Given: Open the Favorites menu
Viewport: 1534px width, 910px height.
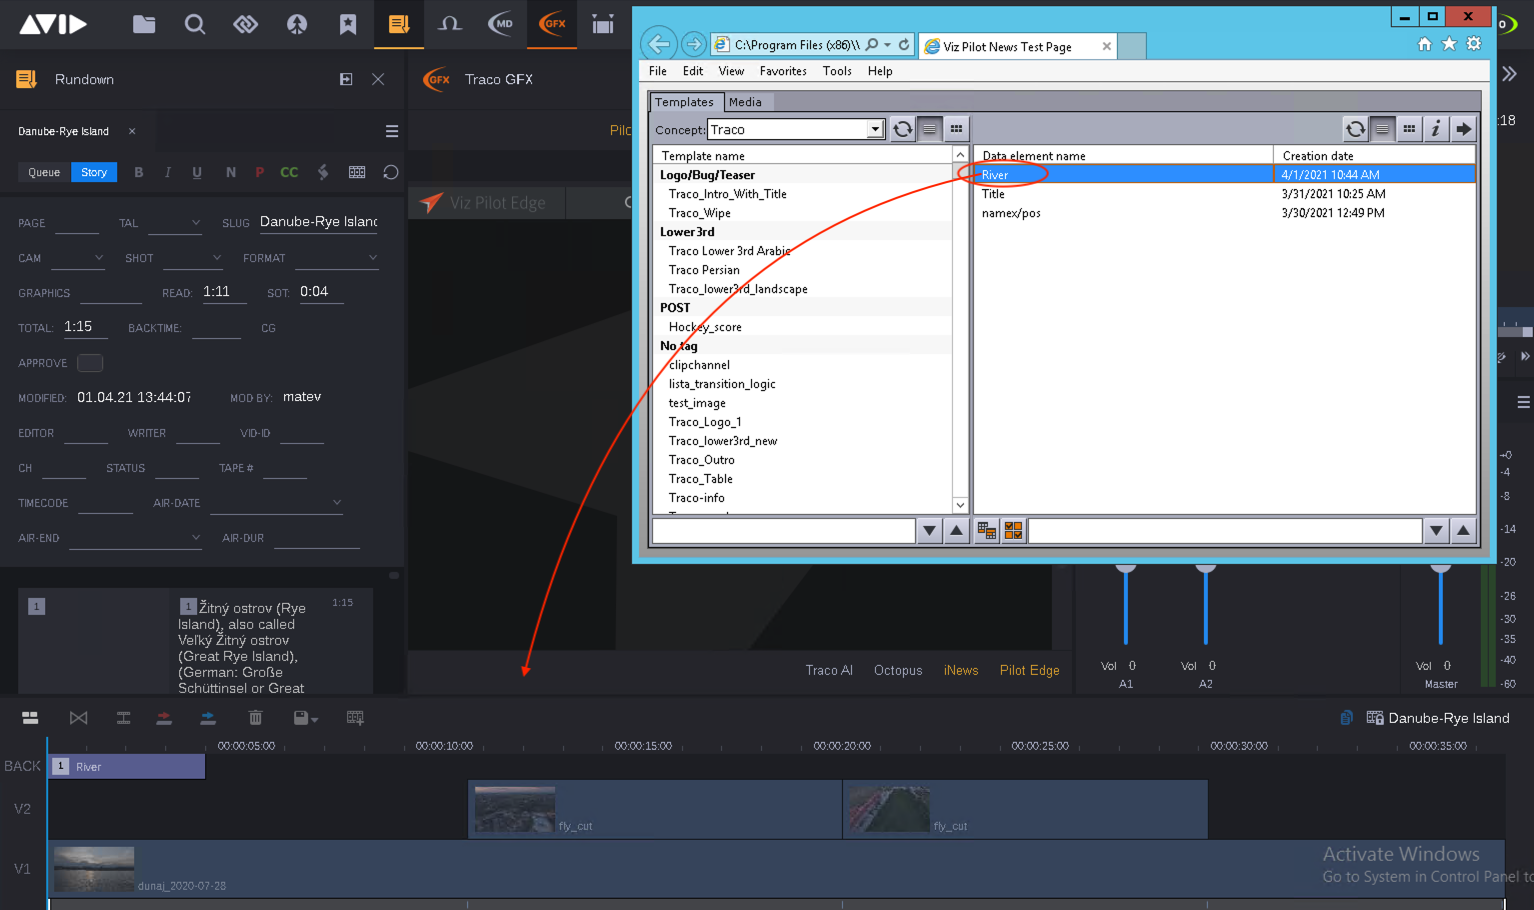Looking at the screenshot, I should click(783, 71).
